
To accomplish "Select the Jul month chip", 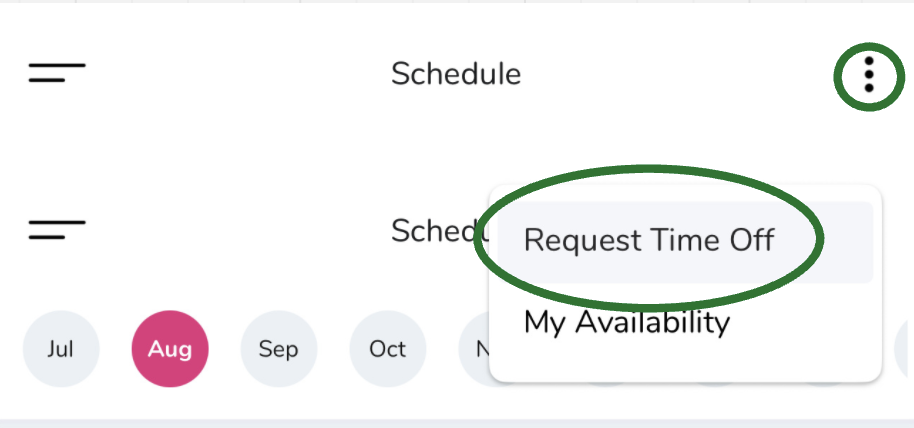I will point(61,349).
